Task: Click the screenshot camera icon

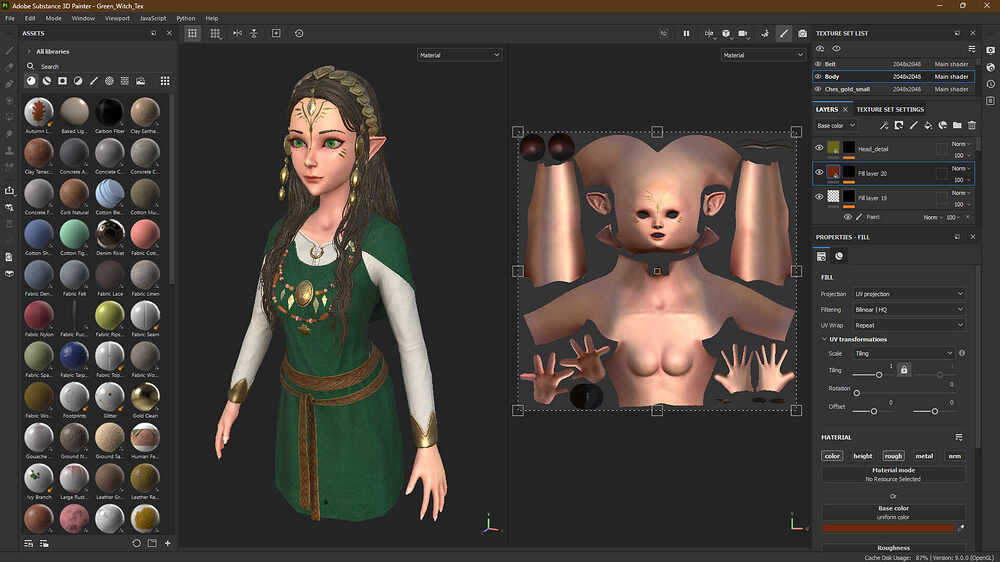Action: tap(802, 33)
